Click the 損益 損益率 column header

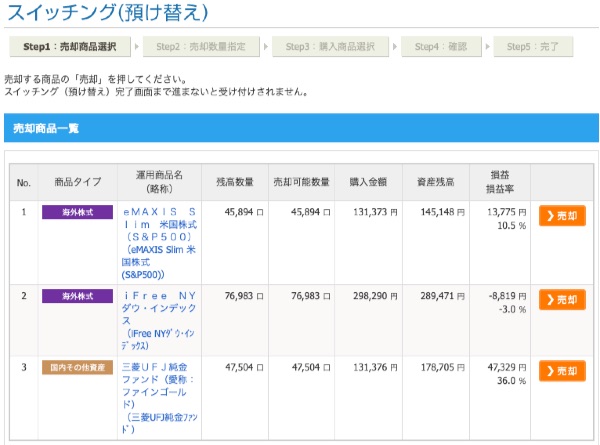(x=500, y=182)
